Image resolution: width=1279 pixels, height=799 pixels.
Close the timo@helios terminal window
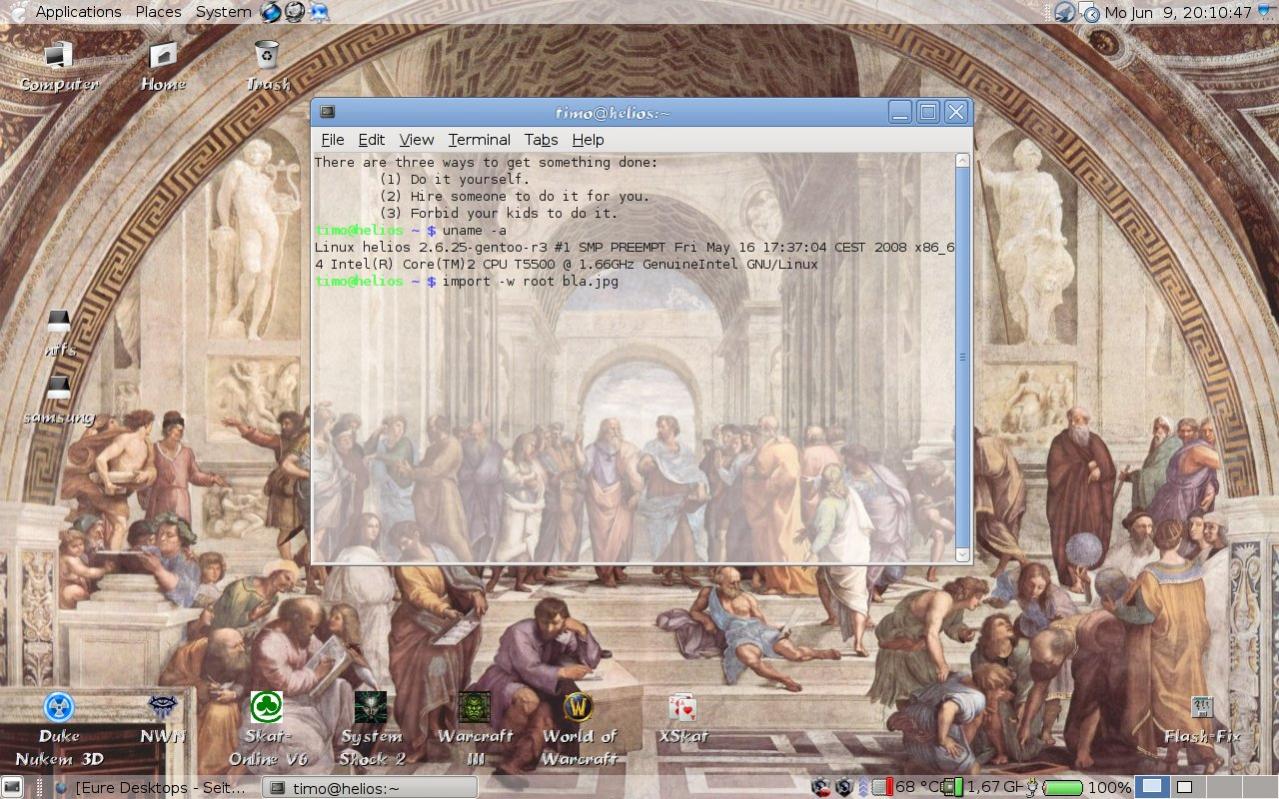tap(956, 112)
